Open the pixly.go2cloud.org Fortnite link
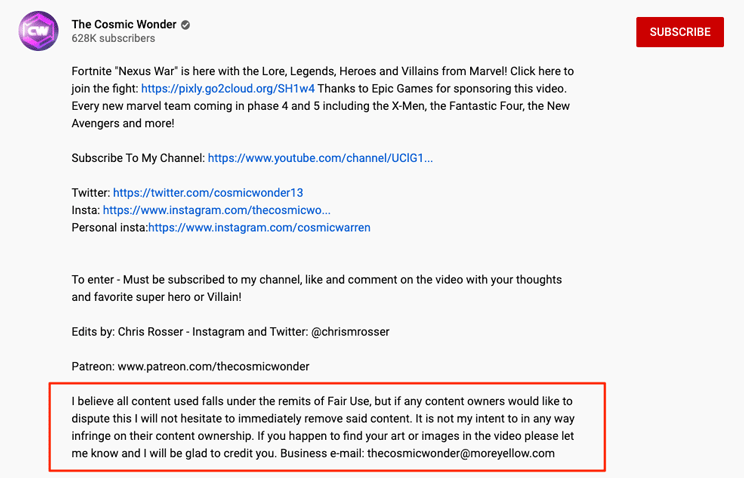Image resolution: width=744 pixels, height=478 pixels. tap(228, 89)
